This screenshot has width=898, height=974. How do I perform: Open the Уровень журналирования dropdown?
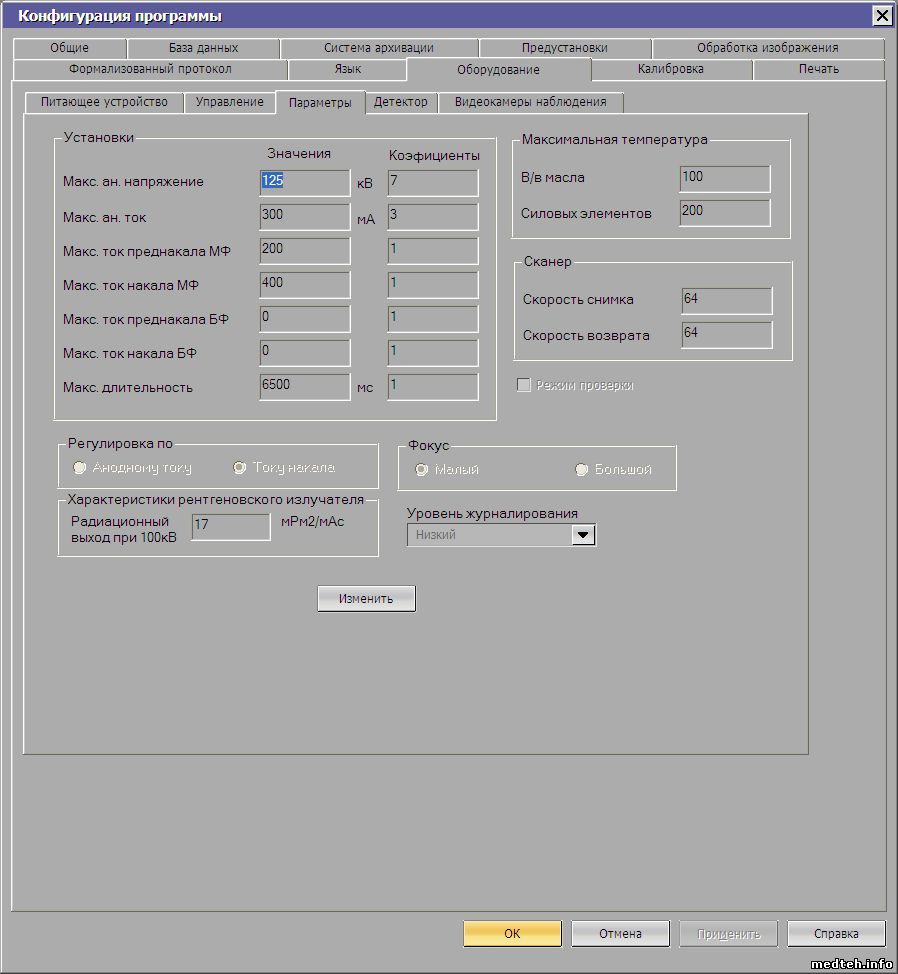pos(582,535)
